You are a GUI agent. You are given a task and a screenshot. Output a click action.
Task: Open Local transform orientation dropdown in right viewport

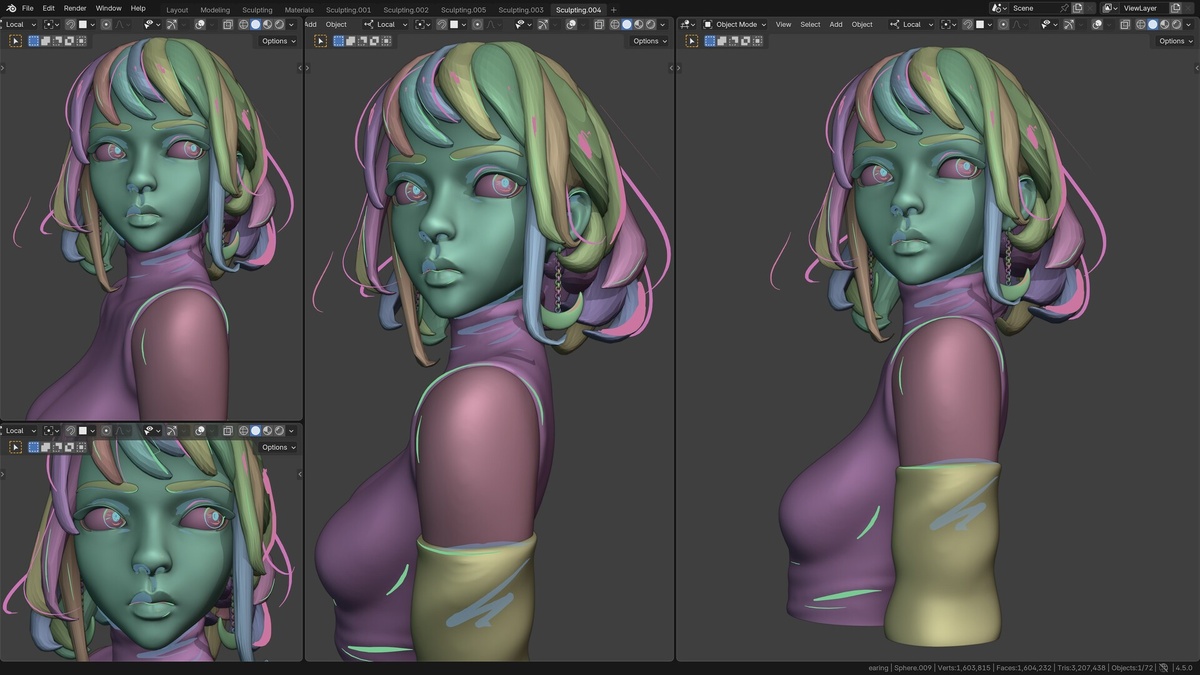(911, 24)
